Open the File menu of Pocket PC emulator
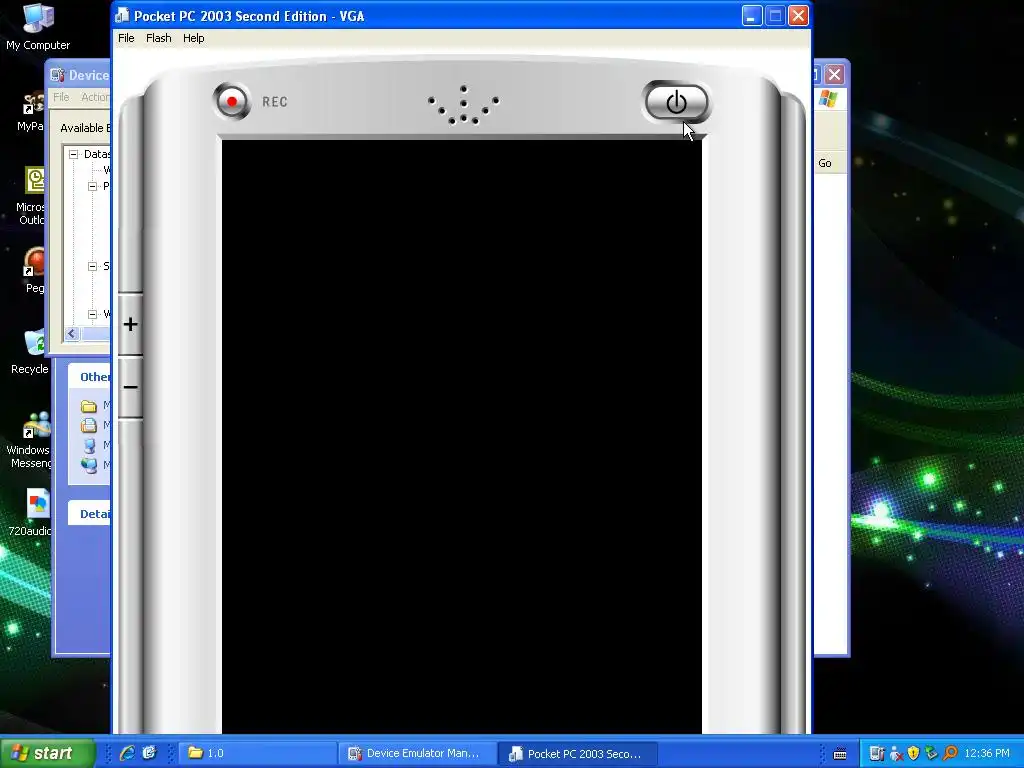The height and width of the screenshot is (768, 1024). pos(126,38)
